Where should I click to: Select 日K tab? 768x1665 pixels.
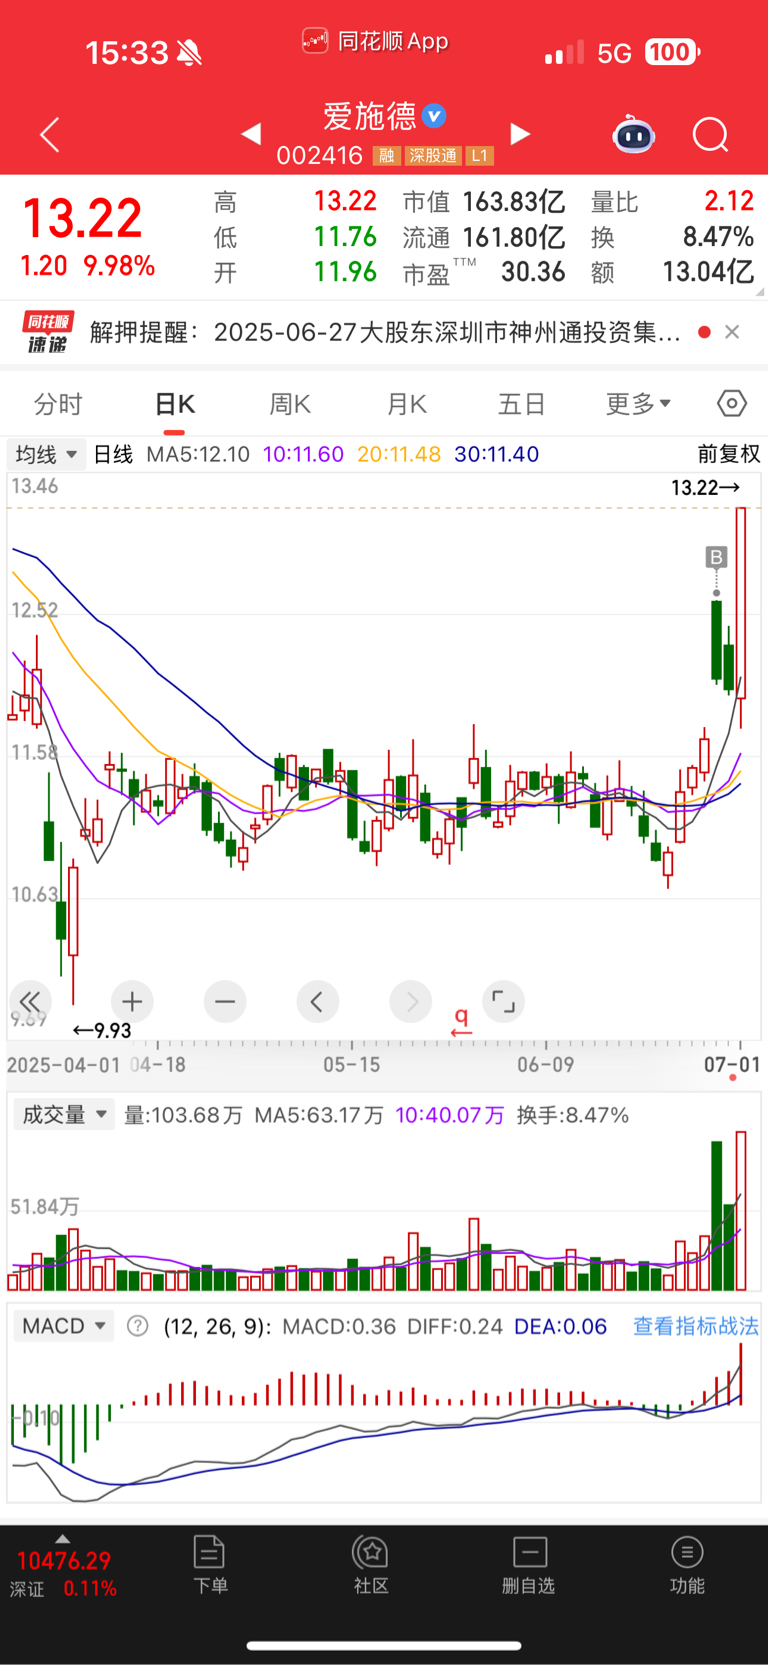(x=174, y=404)
